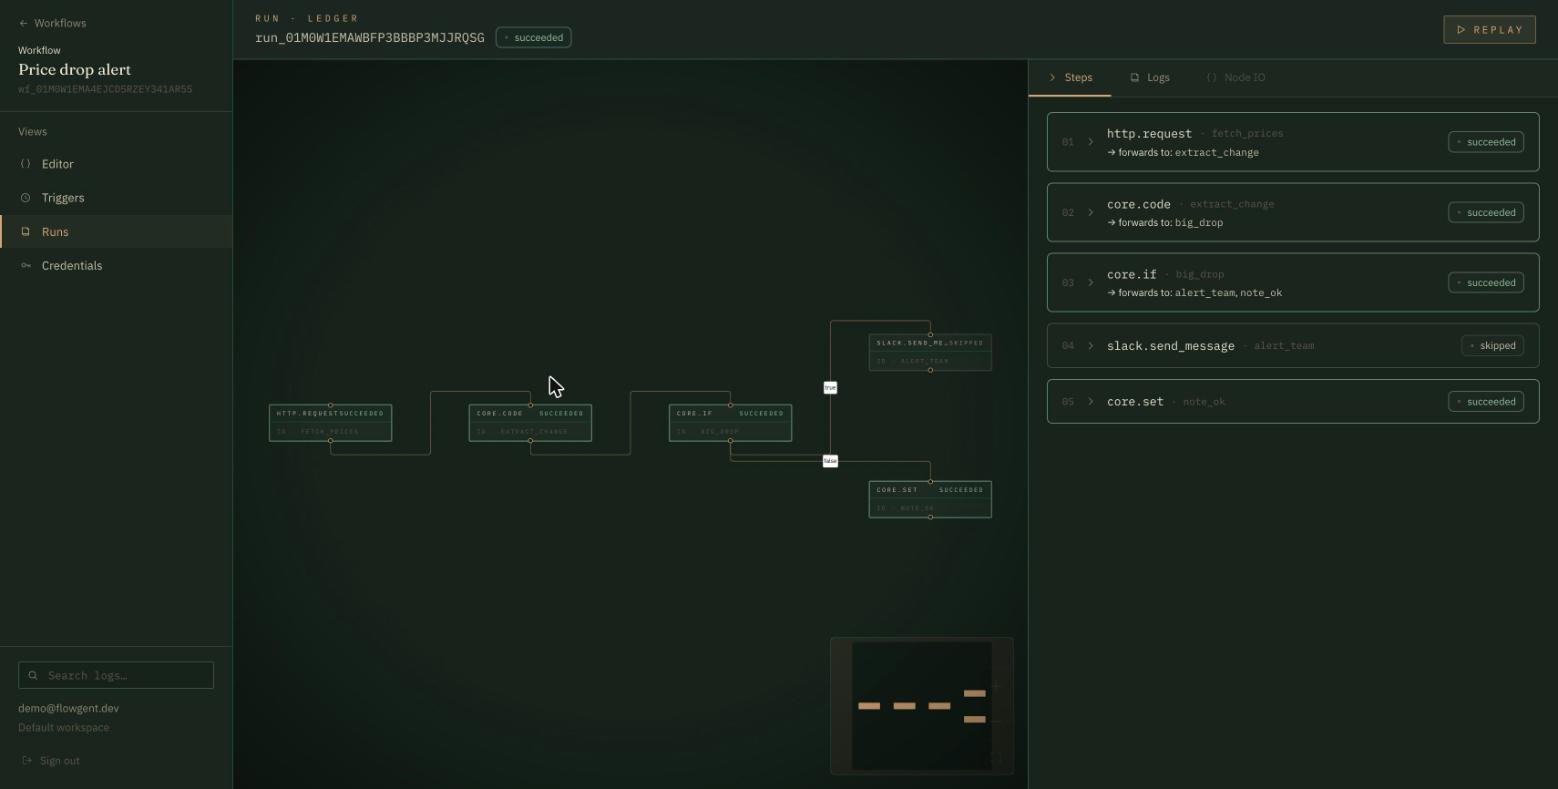Image resolution: width=1558 pixels, height=789 pixels.
Task: Click the Sign out icon
Action: pyautogui.click(x=27, y=761)
